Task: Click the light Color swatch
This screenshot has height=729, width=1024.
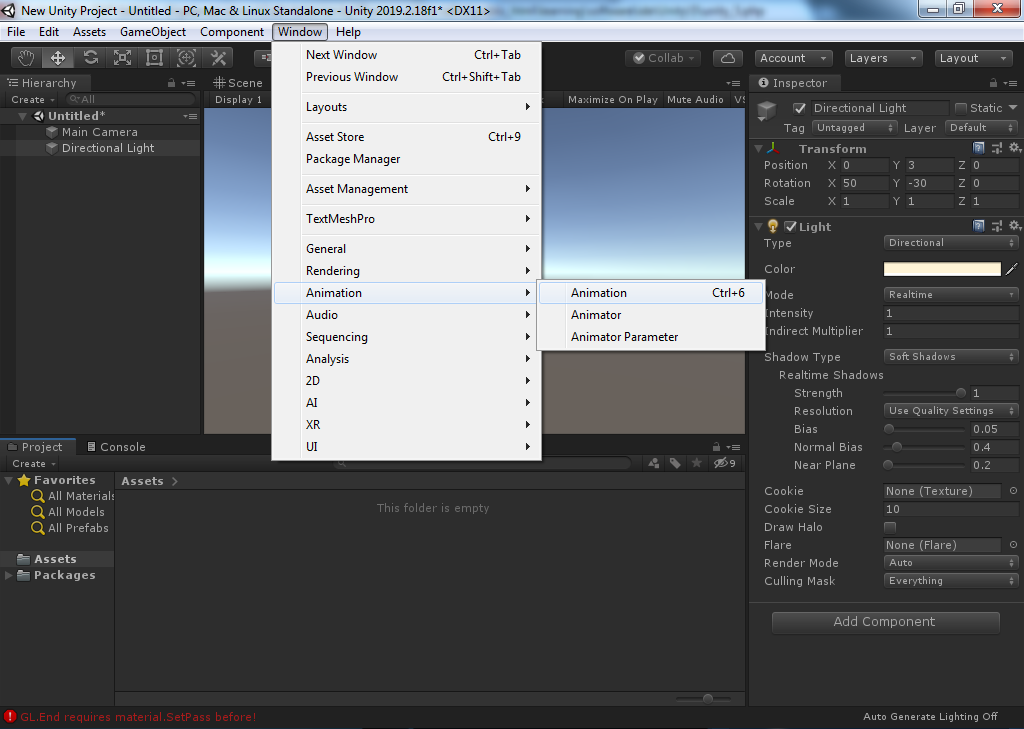Action: [x=941, y=269]
